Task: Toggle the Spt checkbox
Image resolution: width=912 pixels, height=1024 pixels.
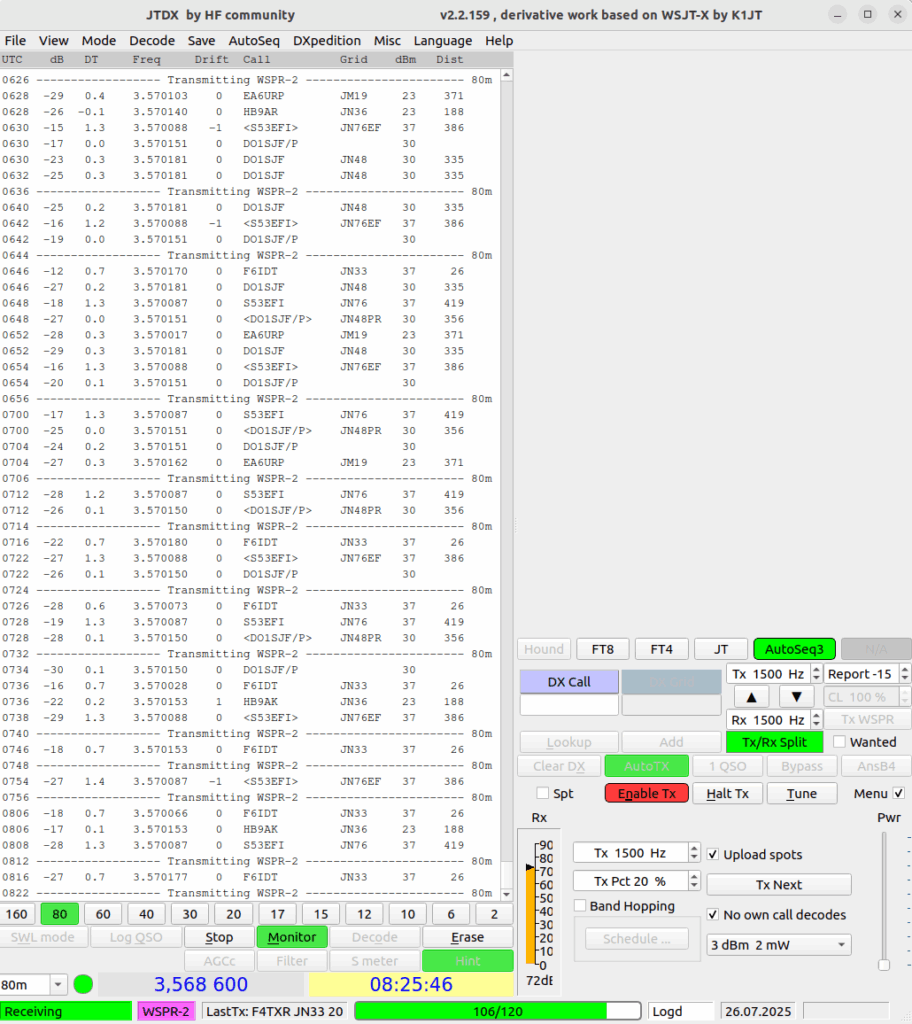Action: click(x=542, y=793)
